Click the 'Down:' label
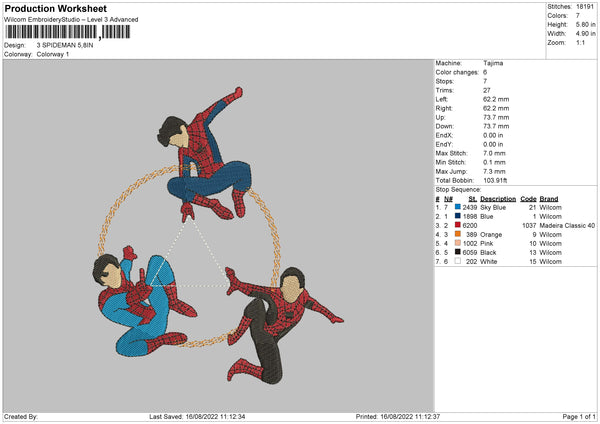 point(444,126)
